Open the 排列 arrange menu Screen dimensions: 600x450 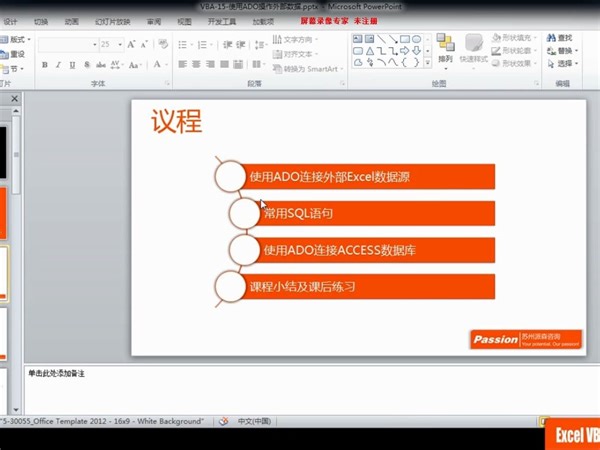pyautogui.click(x=445, y=51)
